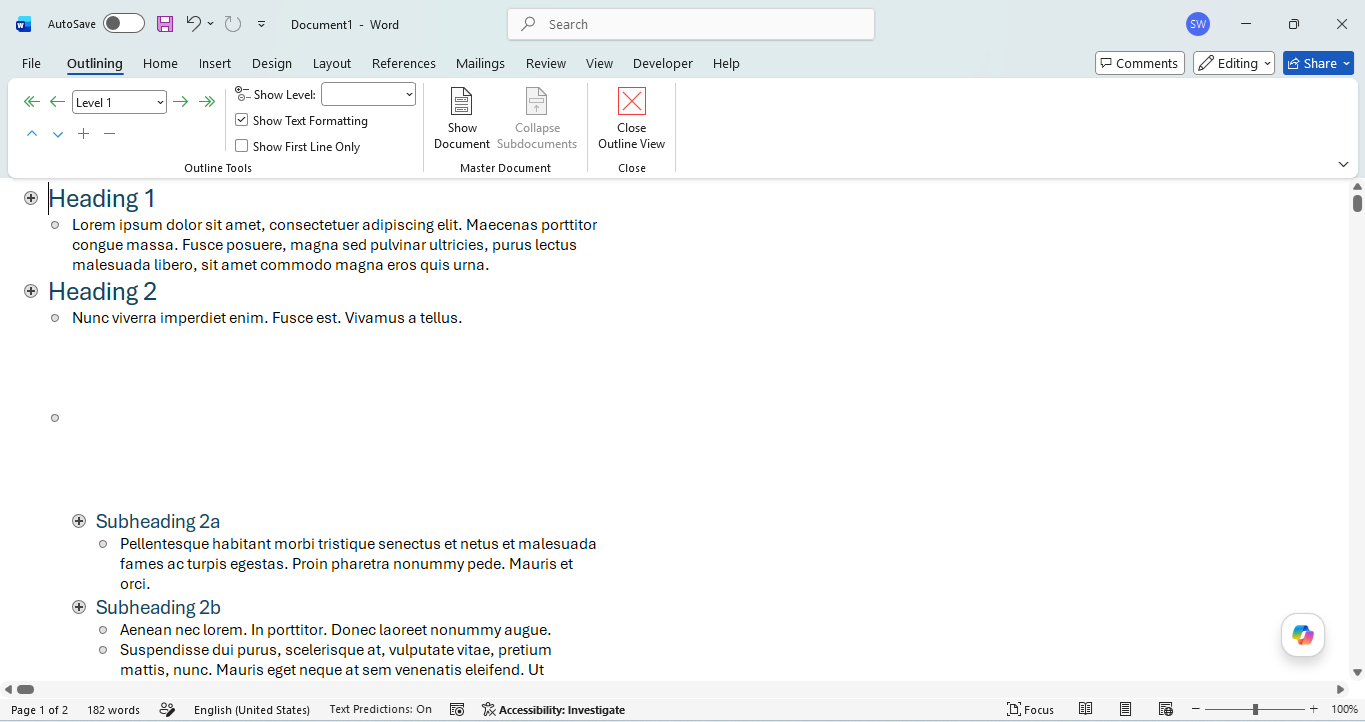The height and width of the screenshot is (722, 1365).
Task: Open the Developer tab
Action: pos(663,63)
